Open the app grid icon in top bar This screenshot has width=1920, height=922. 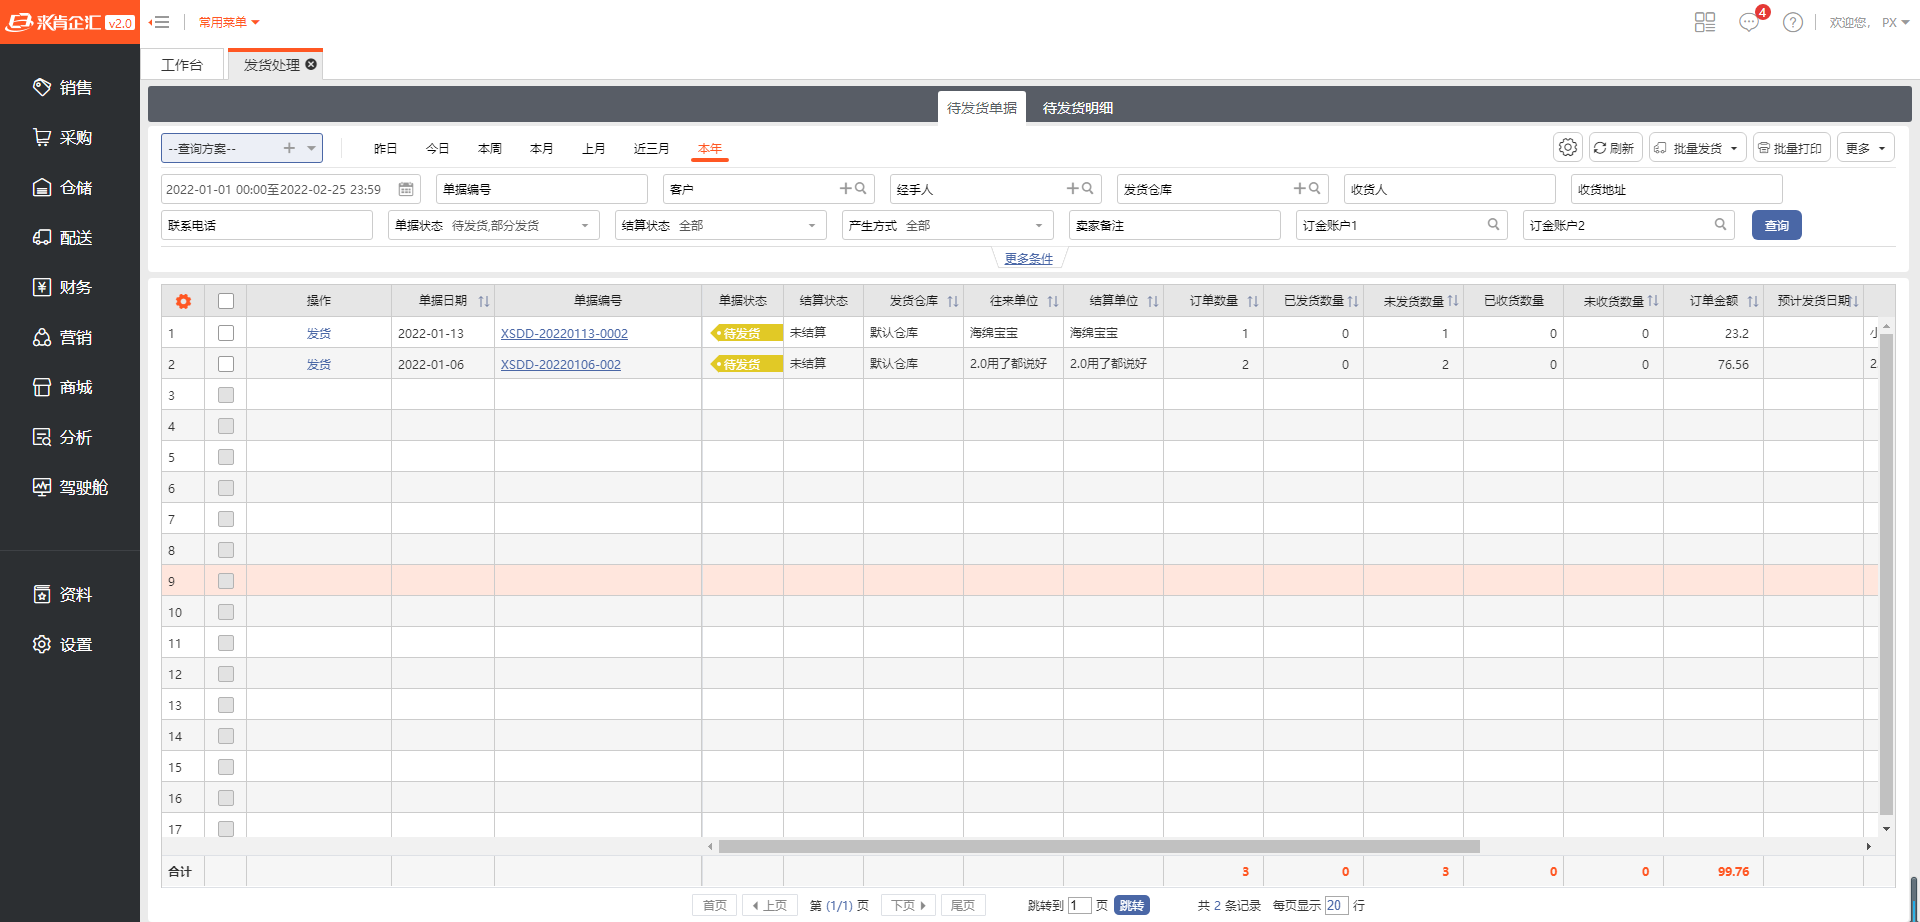[1705, 22]
